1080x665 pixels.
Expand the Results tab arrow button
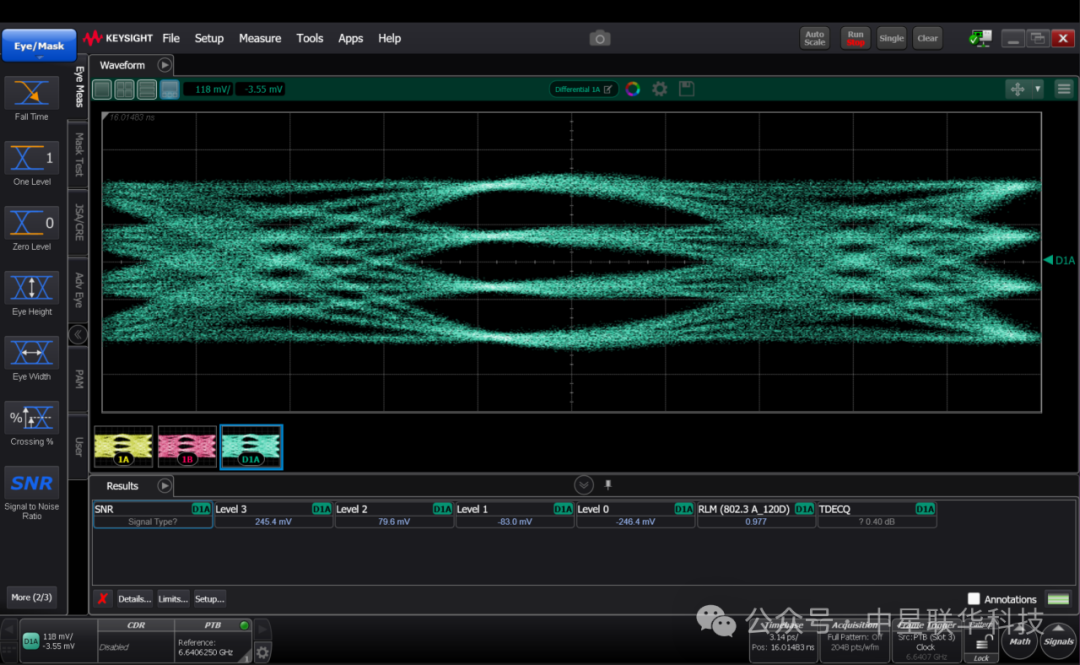pyautogui.click(x=164, y=486)
